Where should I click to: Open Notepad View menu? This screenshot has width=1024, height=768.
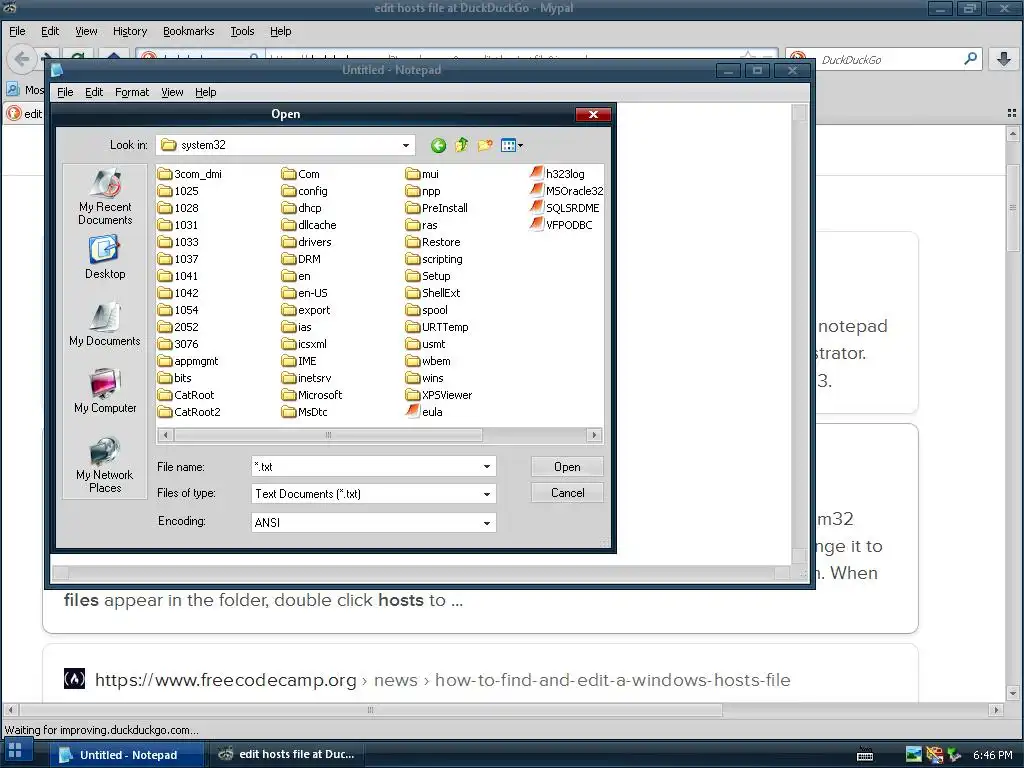tap(172, 92)
